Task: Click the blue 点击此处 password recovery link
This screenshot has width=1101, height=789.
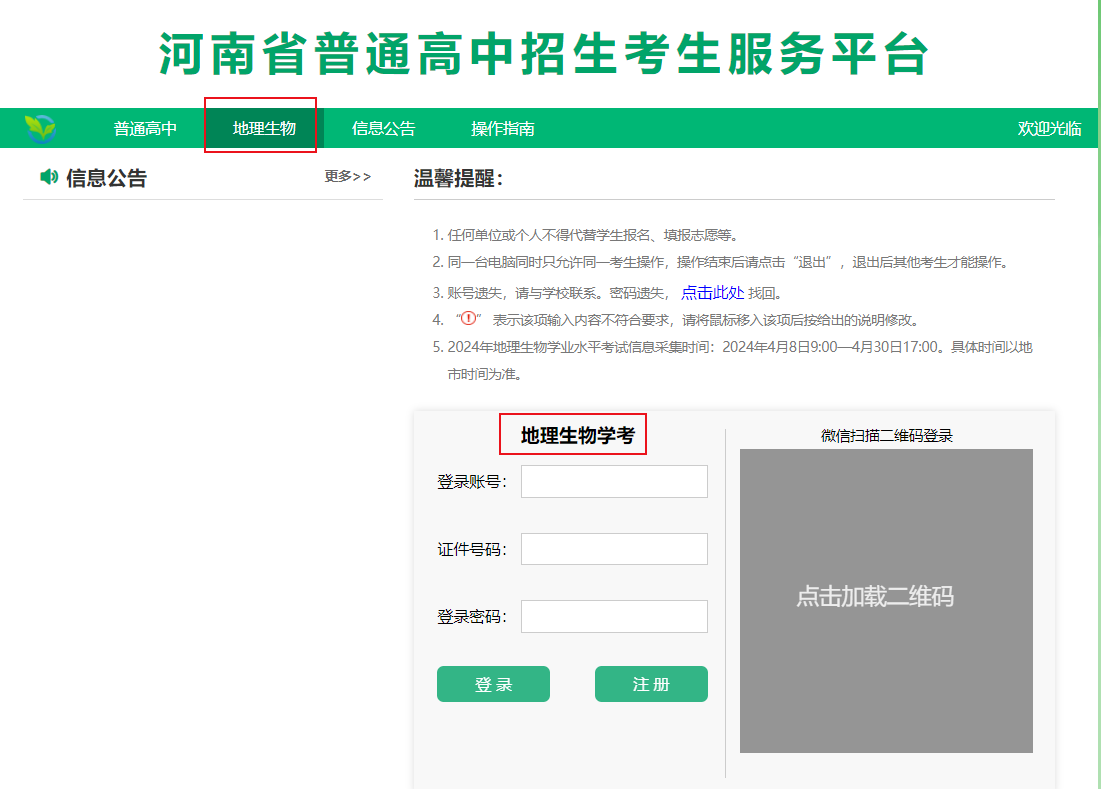Action: click(x=712, y=292)
